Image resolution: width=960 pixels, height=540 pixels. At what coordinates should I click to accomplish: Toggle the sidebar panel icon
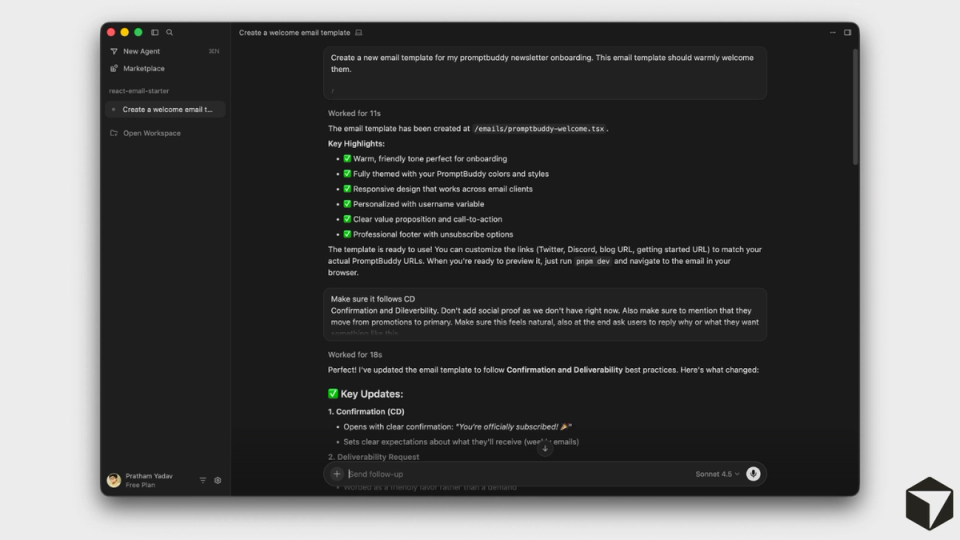(x=155, y=32)
